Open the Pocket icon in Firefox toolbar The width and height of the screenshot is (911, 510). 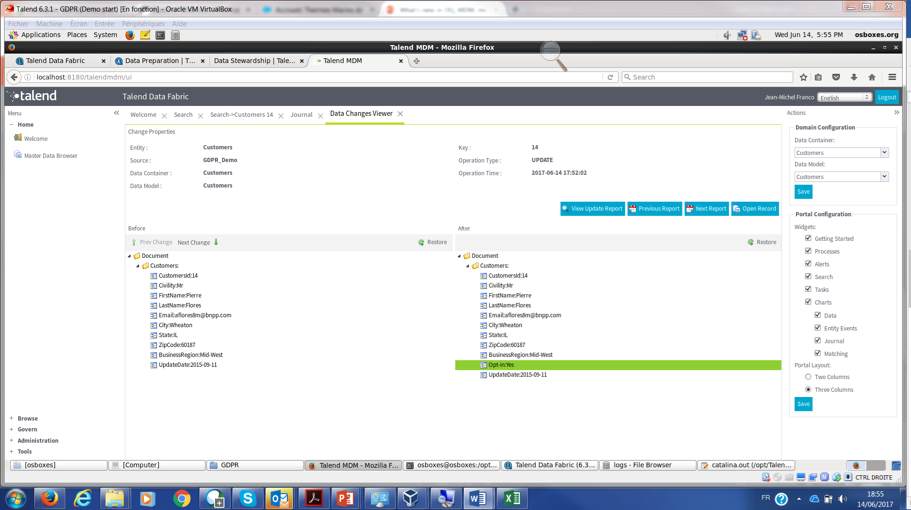[x=836, y=77]
